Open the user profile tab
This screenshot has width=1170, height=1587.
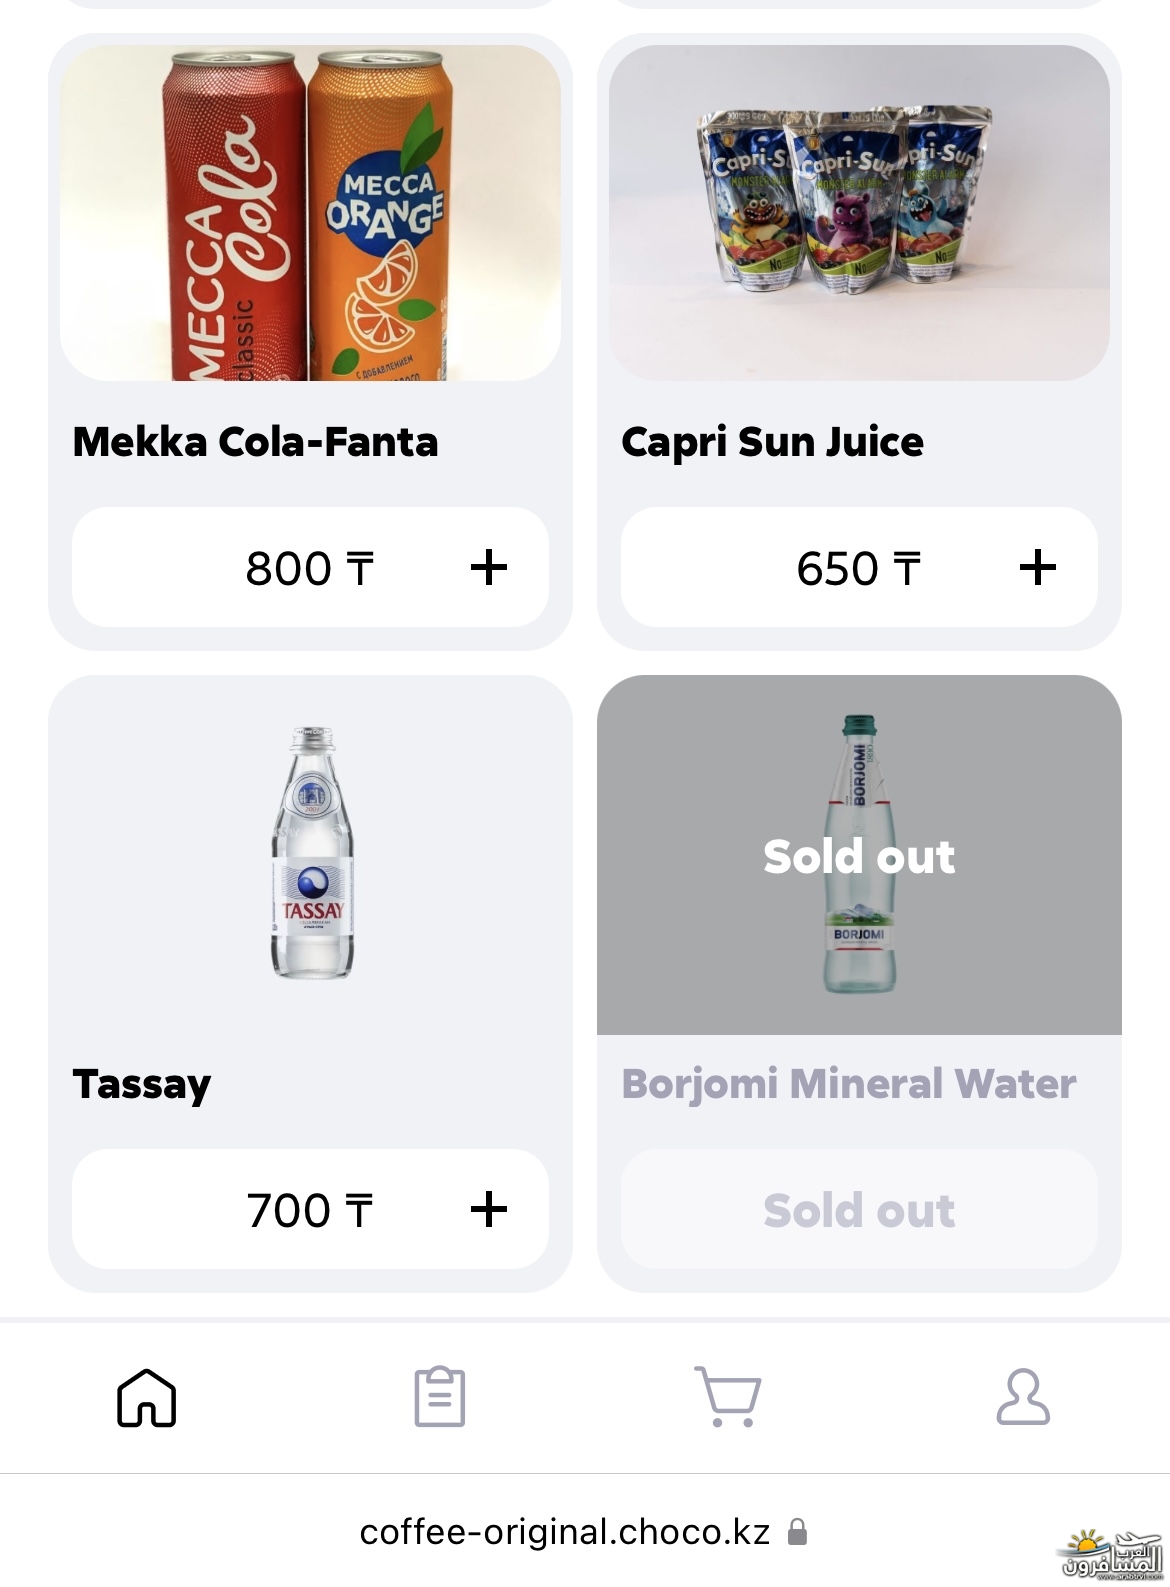pyautogui.click(x=1023, y=1397)
